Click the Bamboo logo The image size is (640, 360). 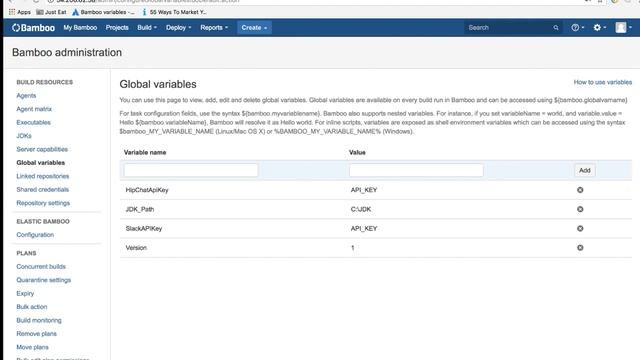[33, 28]
